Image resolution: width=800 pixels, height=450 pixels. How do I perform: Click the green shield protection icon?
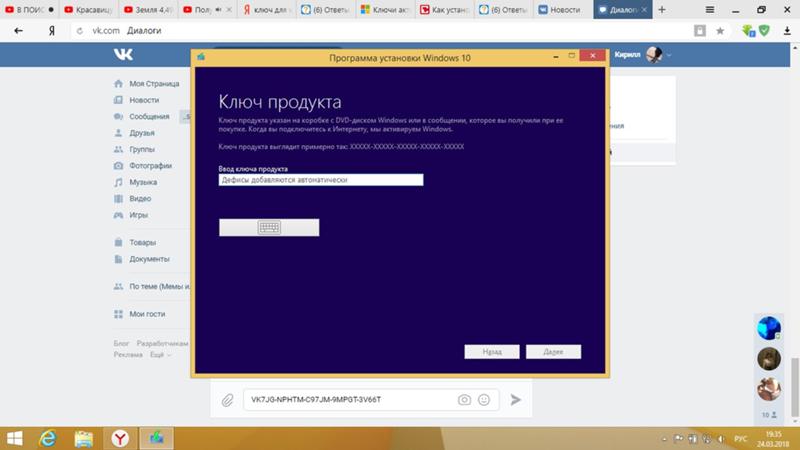click(x=764, y=31)
